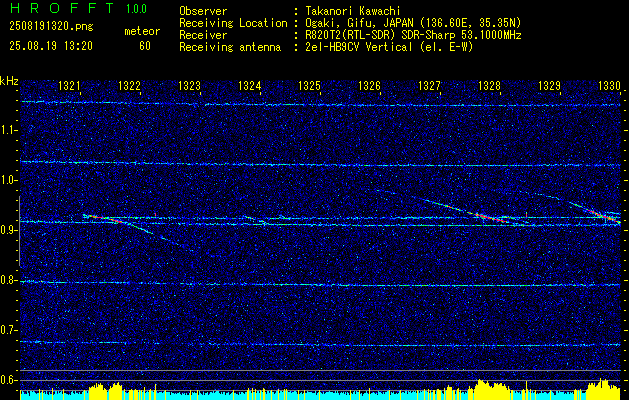Click the 1321 time marker

69,85
